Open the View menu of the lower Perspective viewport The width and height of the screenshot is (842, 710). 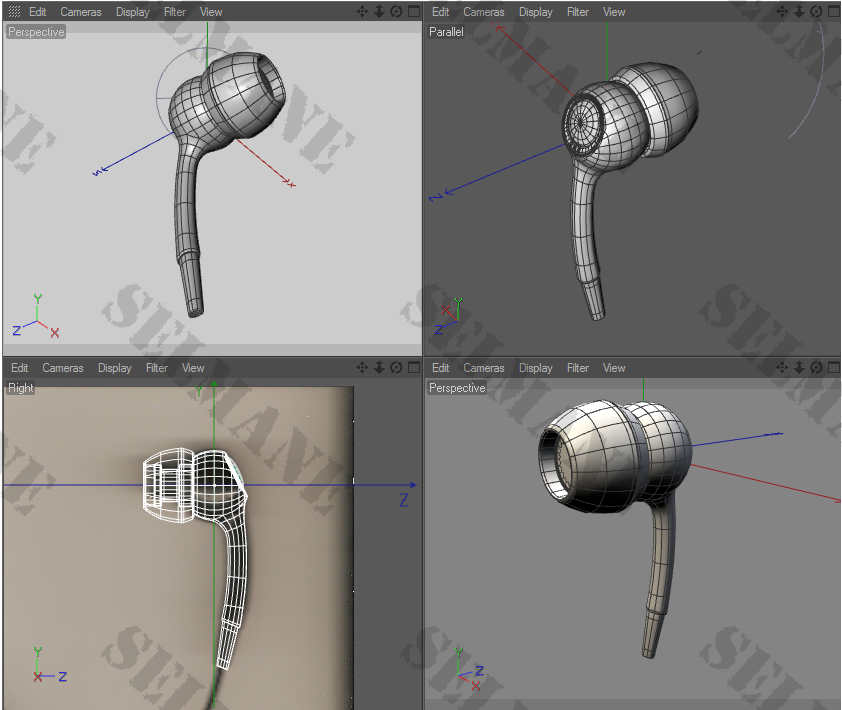coord(614,368)
